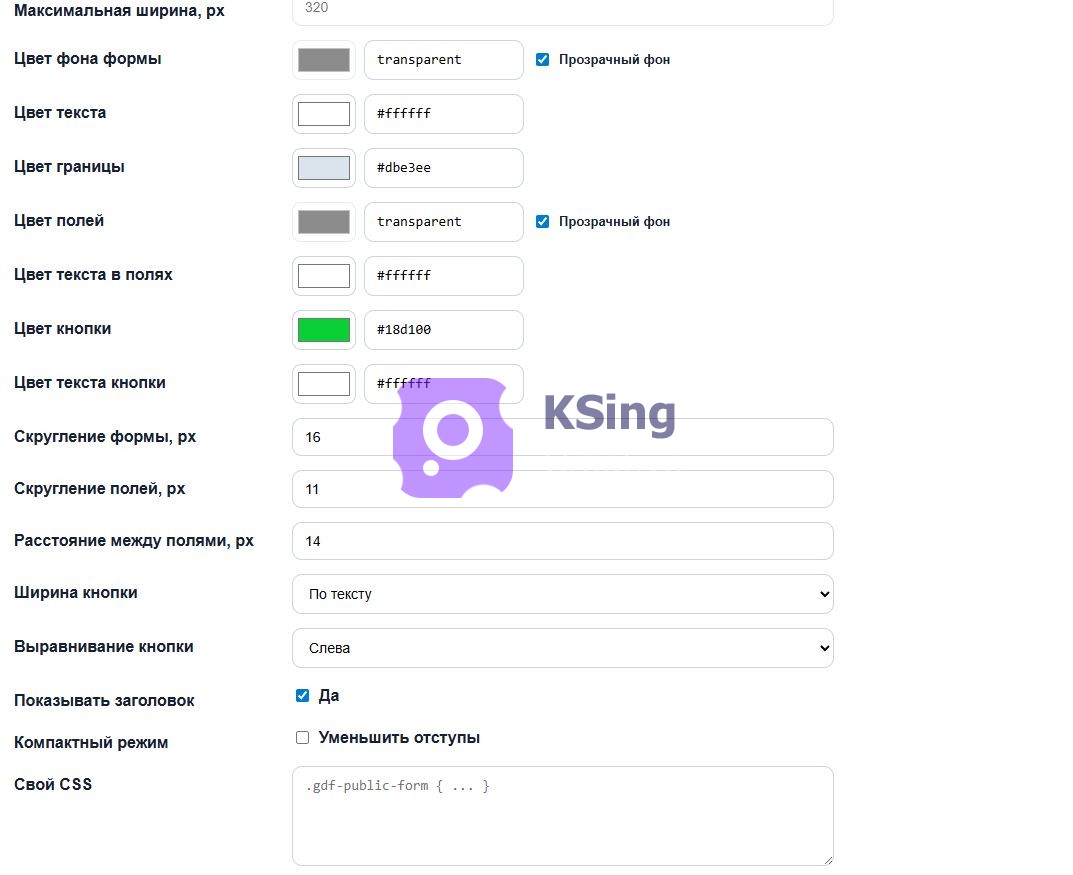This screenshot has height=875, width=1073.
Task: Click the form background transparent value field
Action: [x=443, y=60]
